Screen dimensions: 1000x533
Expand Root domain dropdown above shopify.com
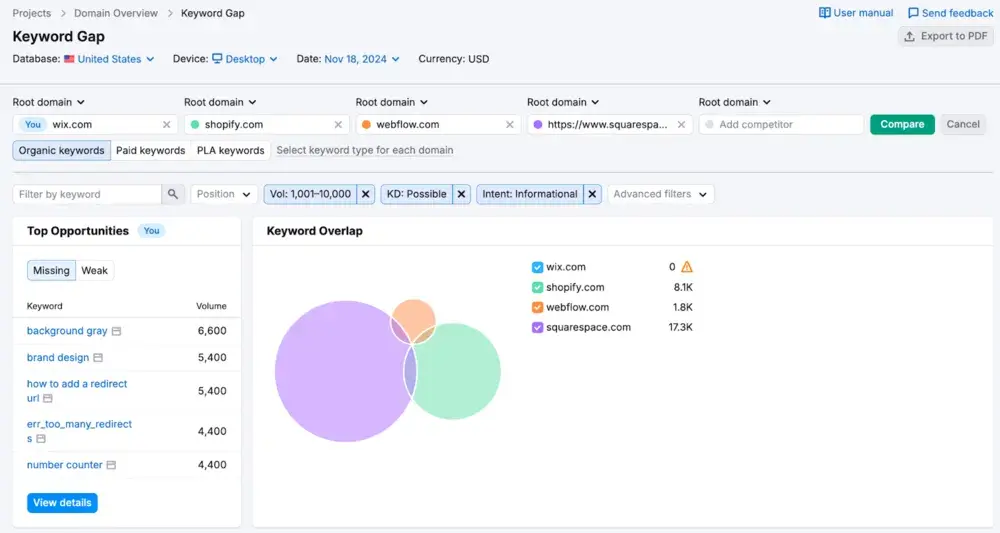[x=220, y=102]
